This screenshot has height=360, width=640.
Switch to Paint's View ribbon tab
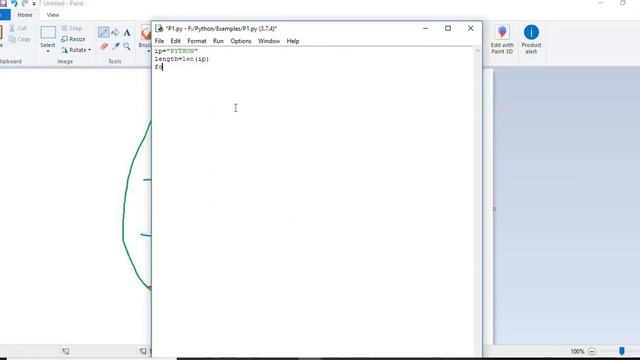pyautogui.click(x=53, y=15)
